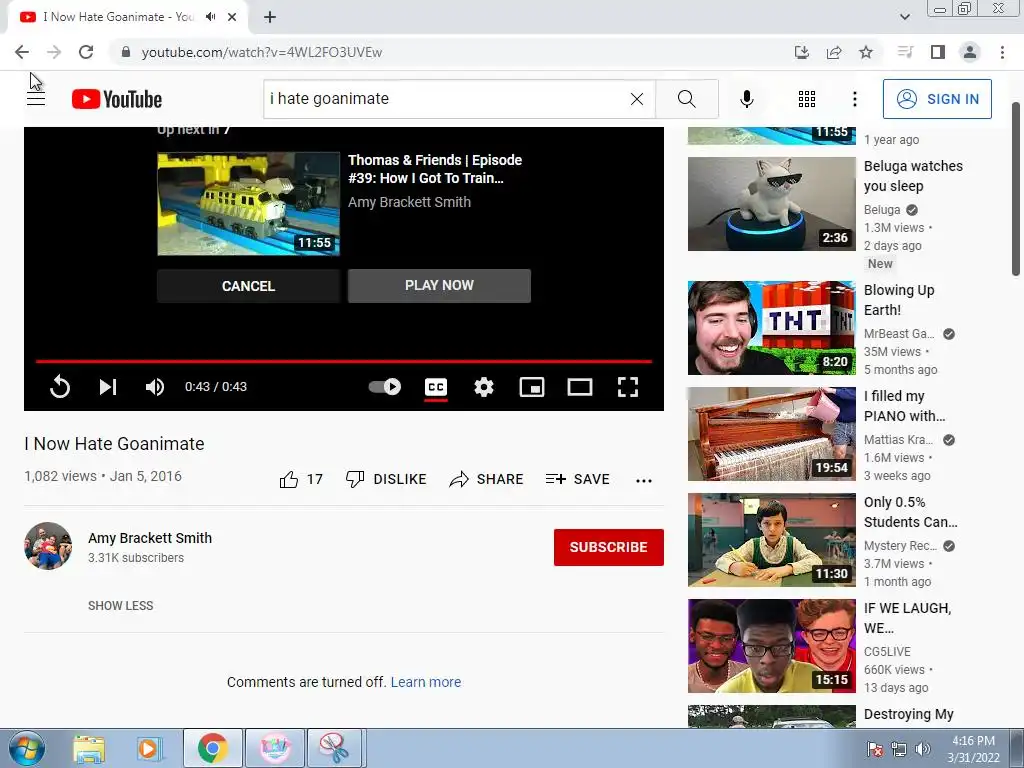The width and height of the screenshot is (1024, 768).
Task: Open Amy Brackett Smith channel avatar
Action: pyautogui.click(x=48, y=546)
